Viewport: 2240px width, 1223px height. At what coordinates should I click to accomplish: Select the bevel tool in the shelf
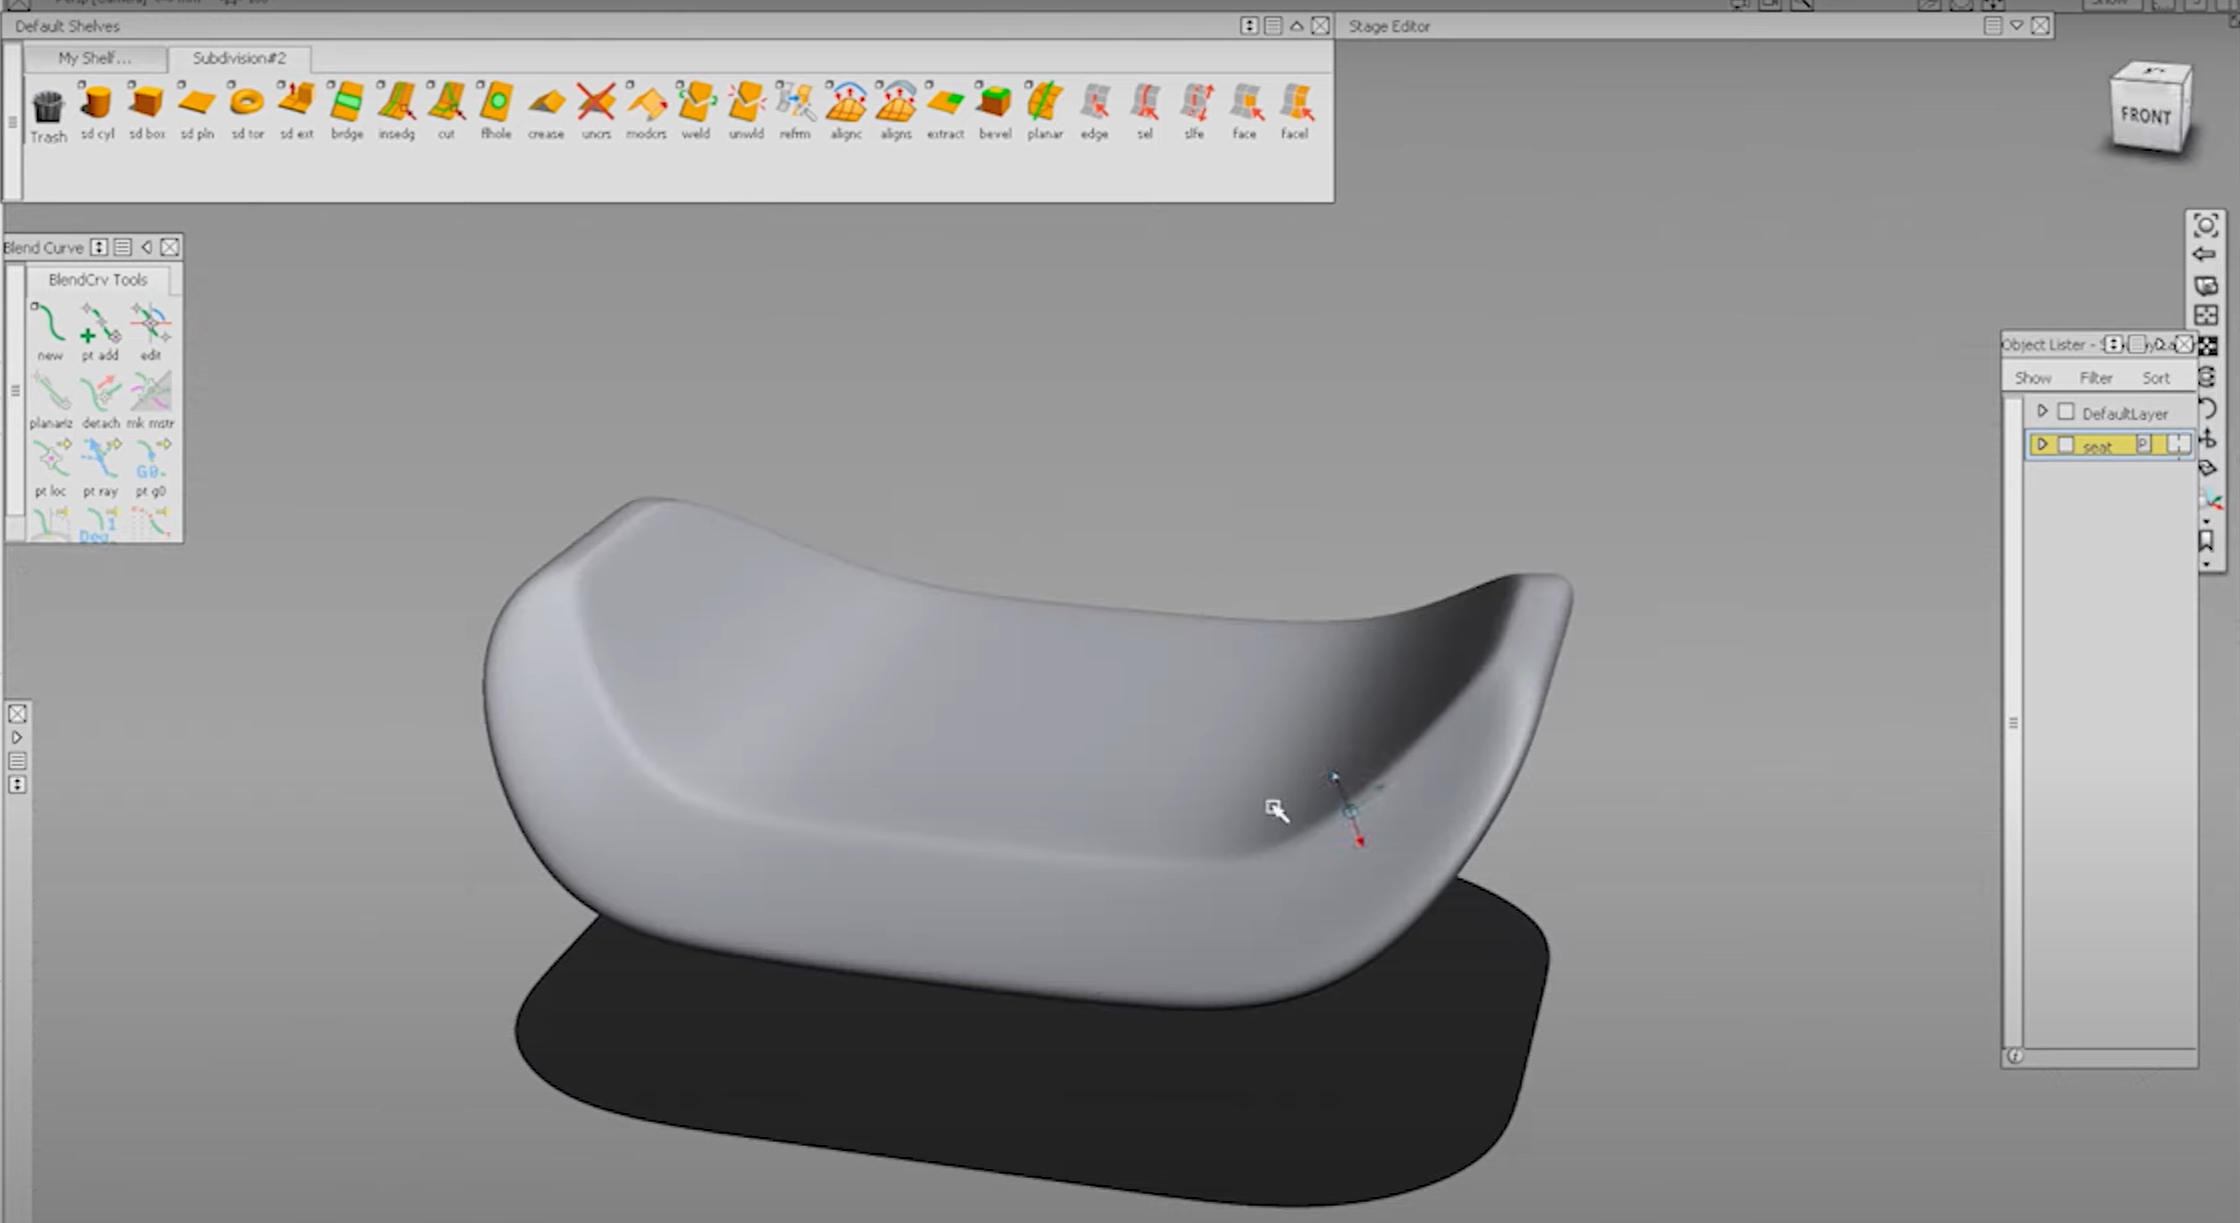(x=995, y=105)
